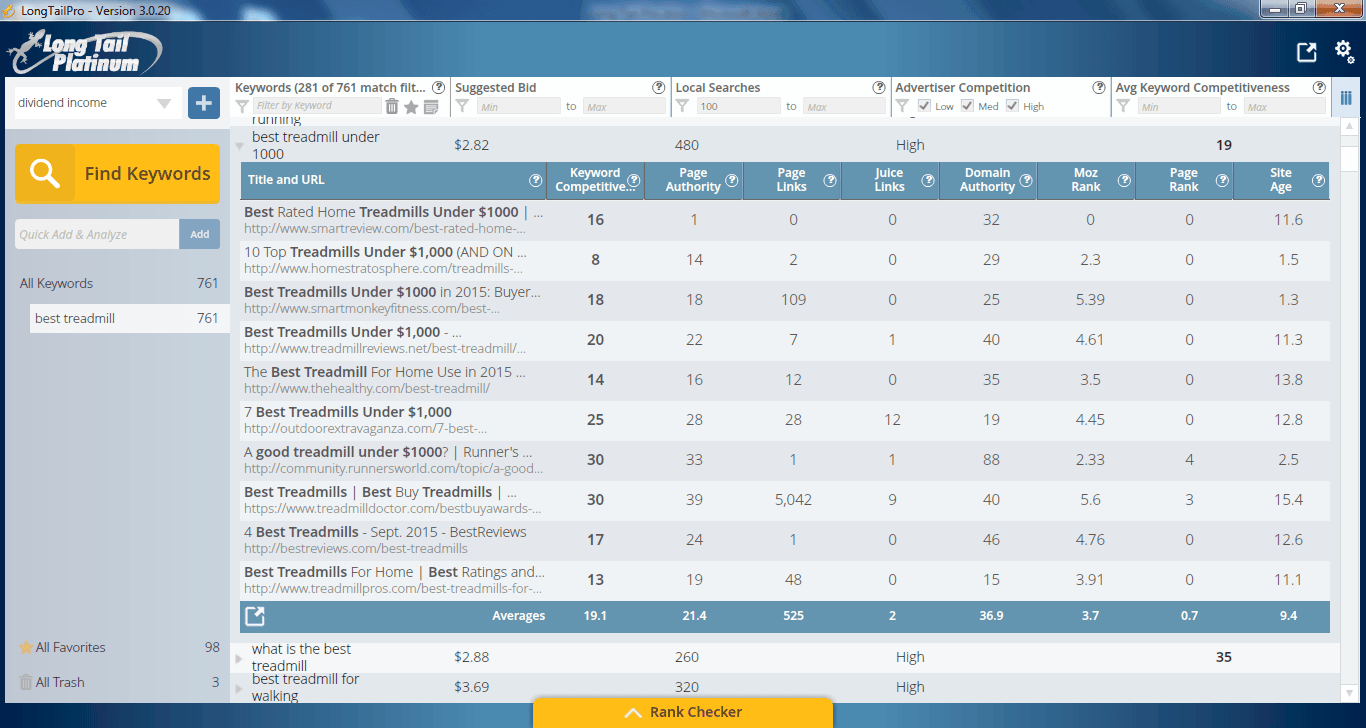Screen dimensions: 1366x728
Task: Collapse the best treadmill under 1000 row
Action: tap(239, 146)
